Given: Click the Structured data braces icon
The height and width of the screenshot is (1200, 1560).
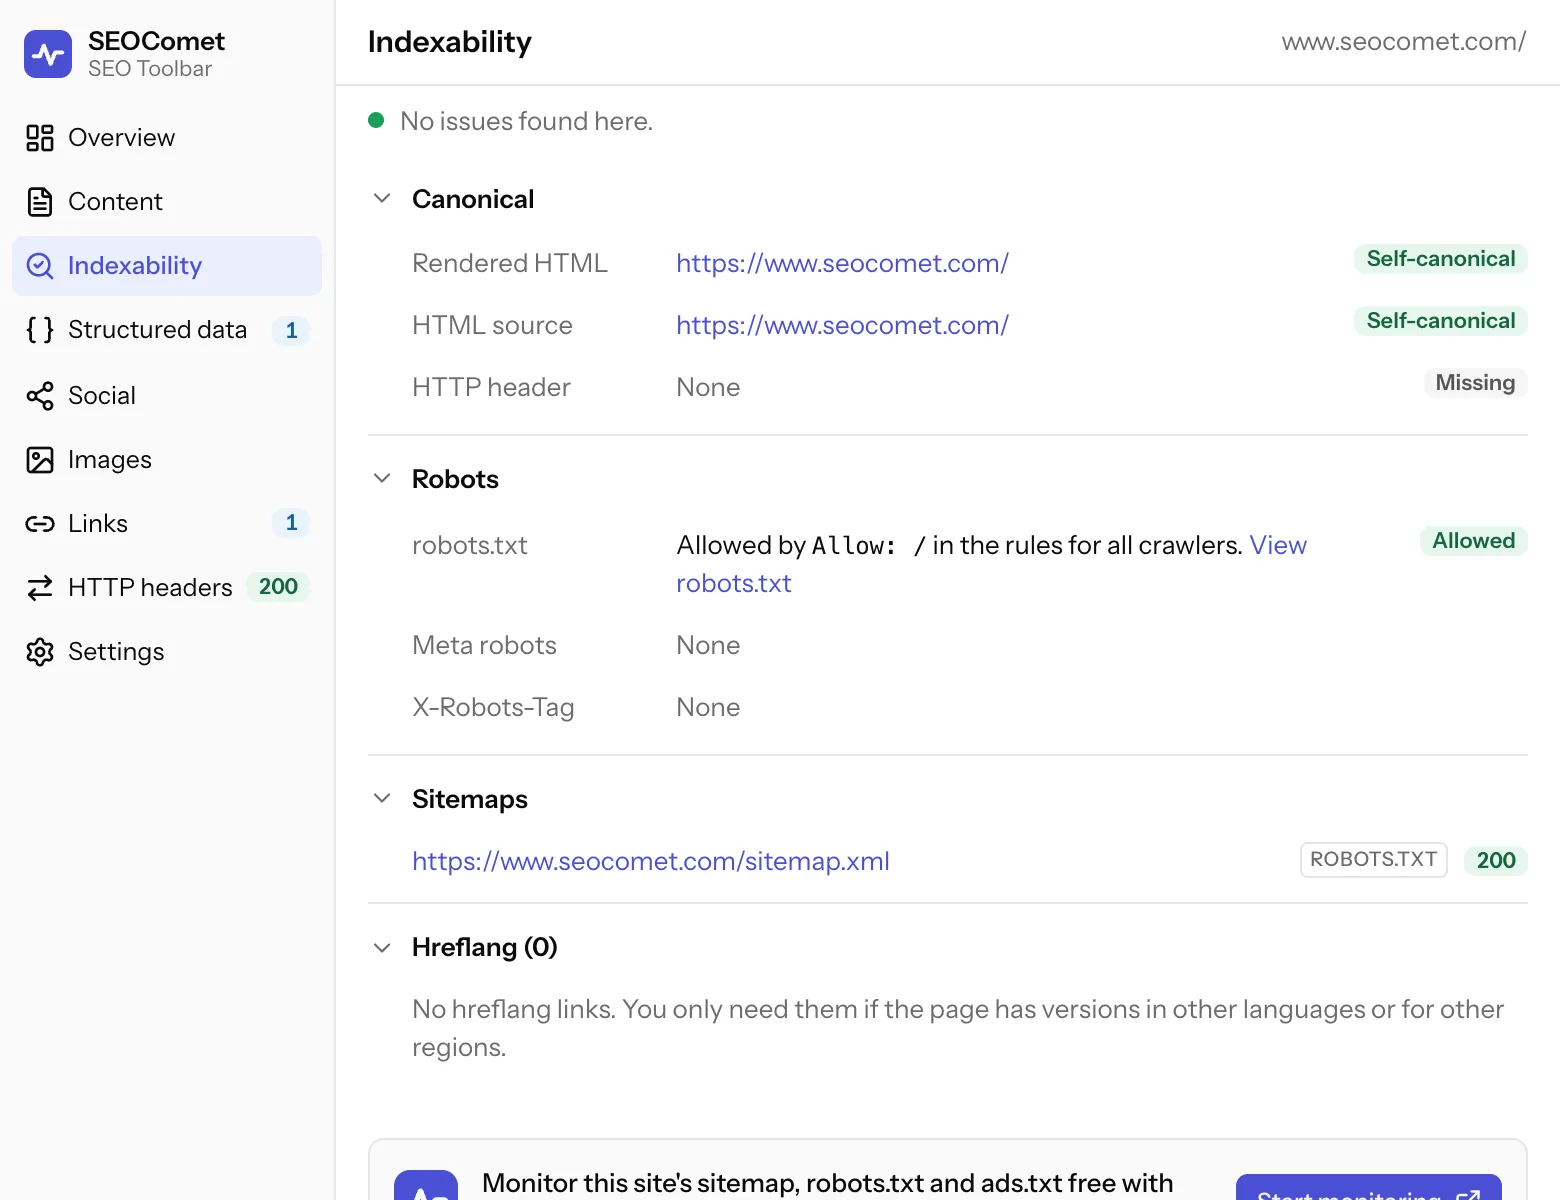Looking at the screenshot, I should (40, 330).
